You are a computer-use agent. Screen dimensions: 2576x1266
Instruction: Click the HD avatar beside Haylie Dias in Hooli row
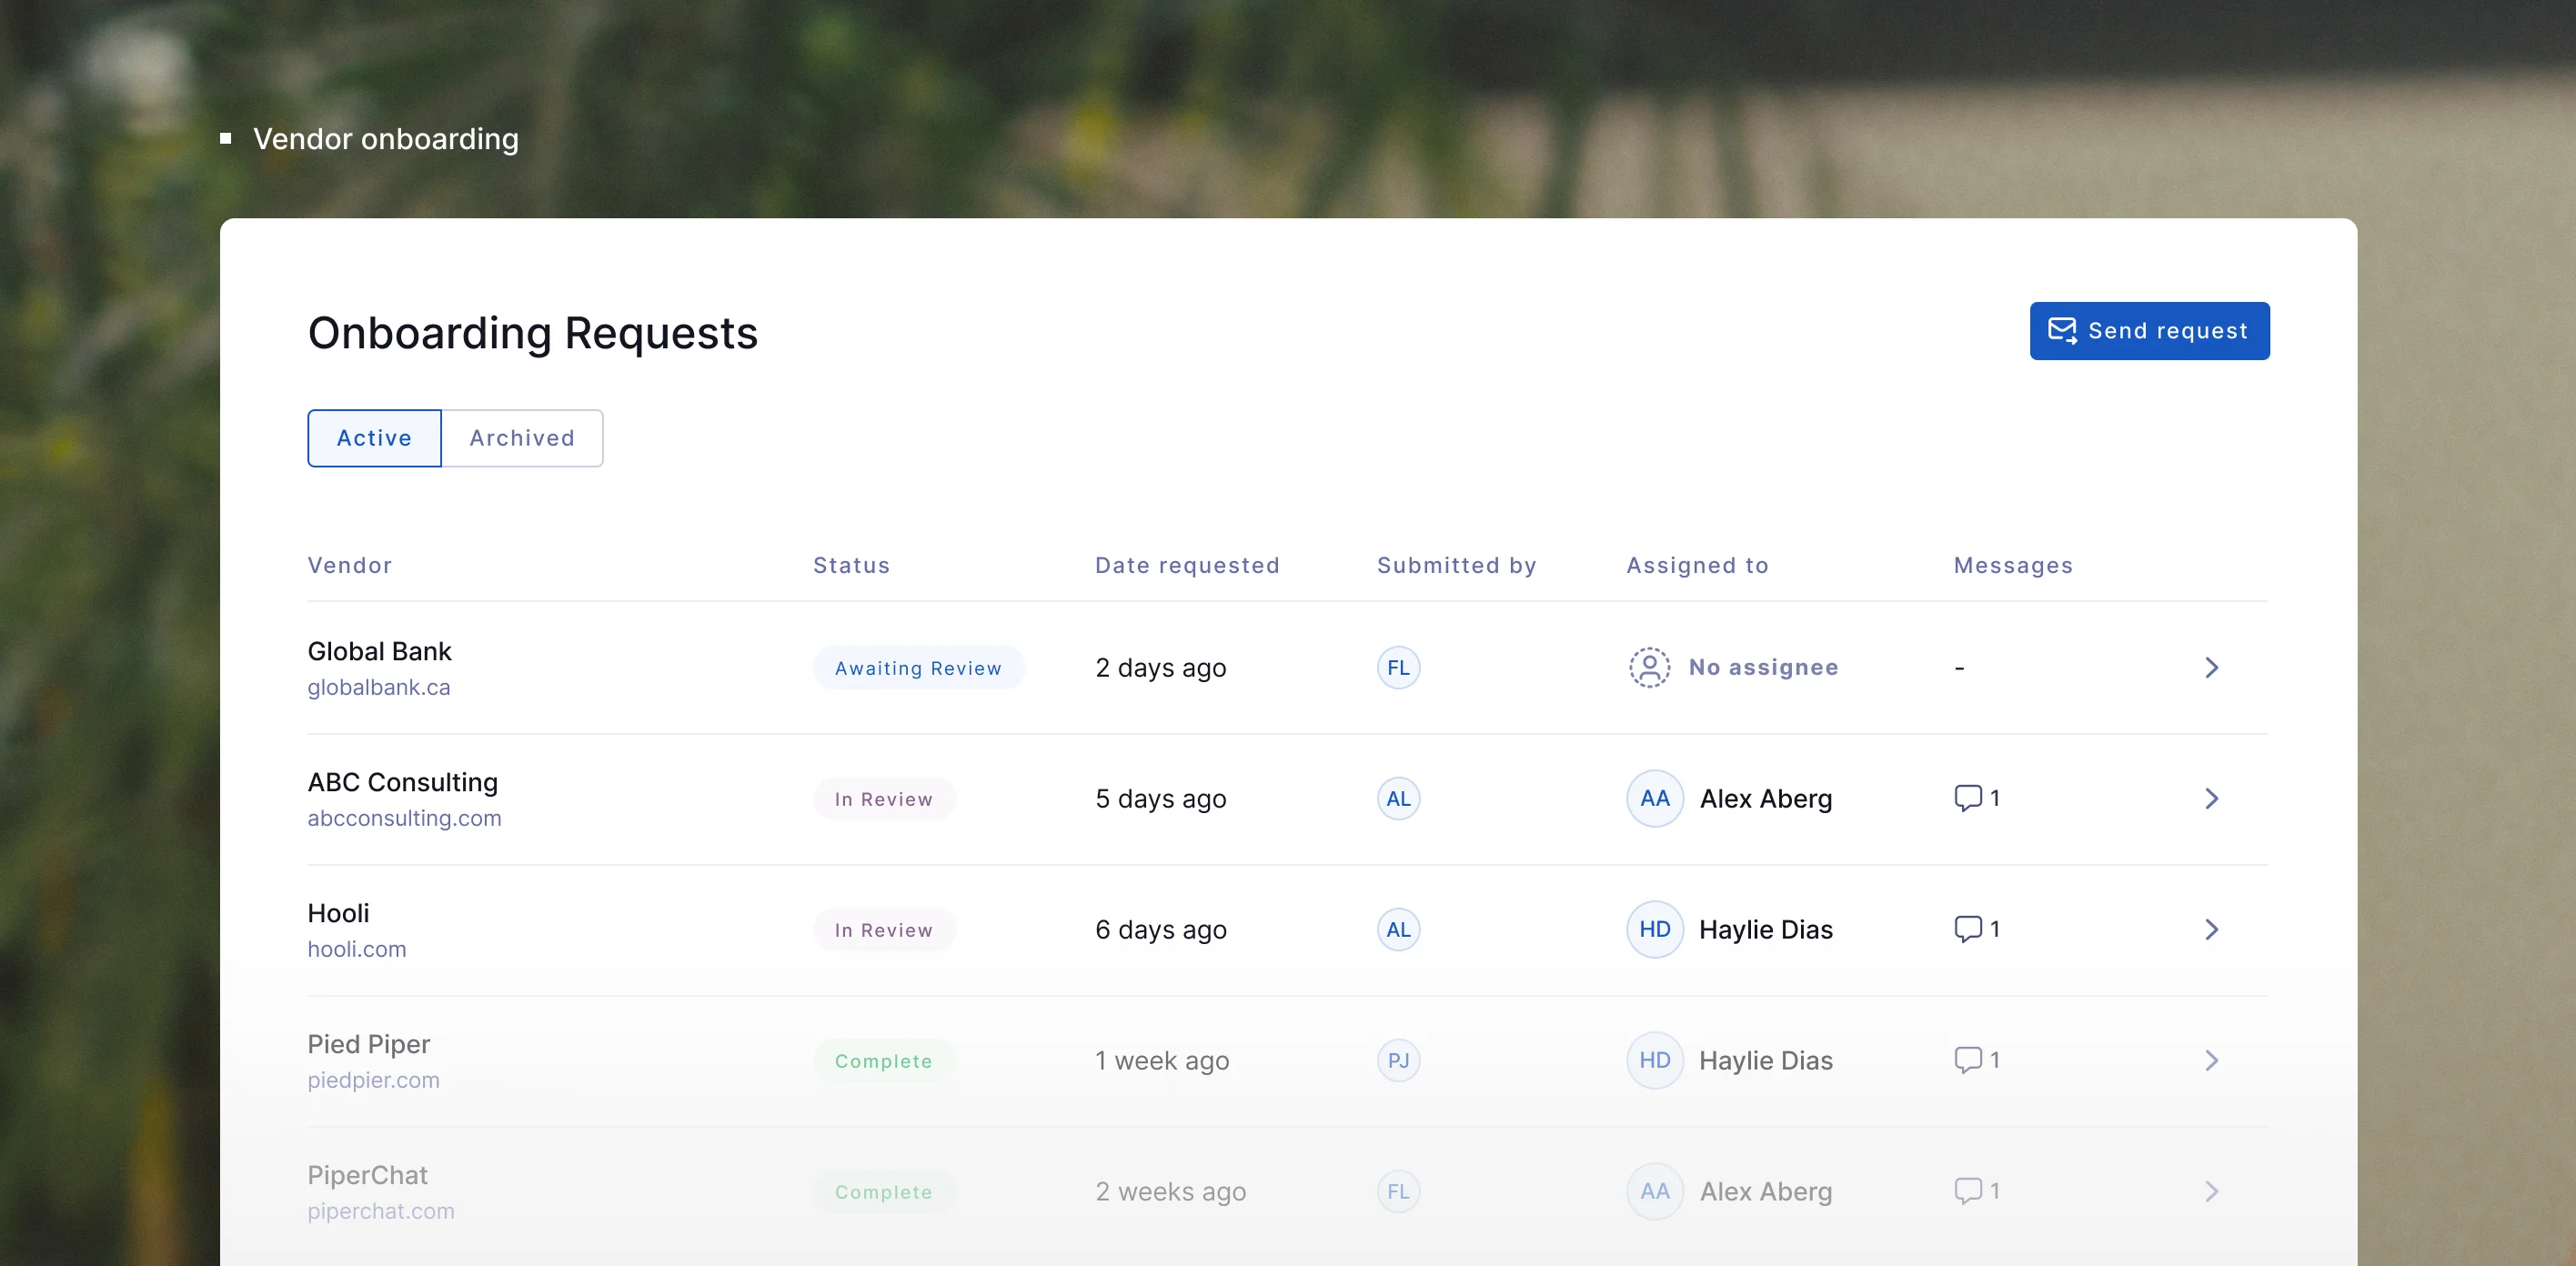1654,929
